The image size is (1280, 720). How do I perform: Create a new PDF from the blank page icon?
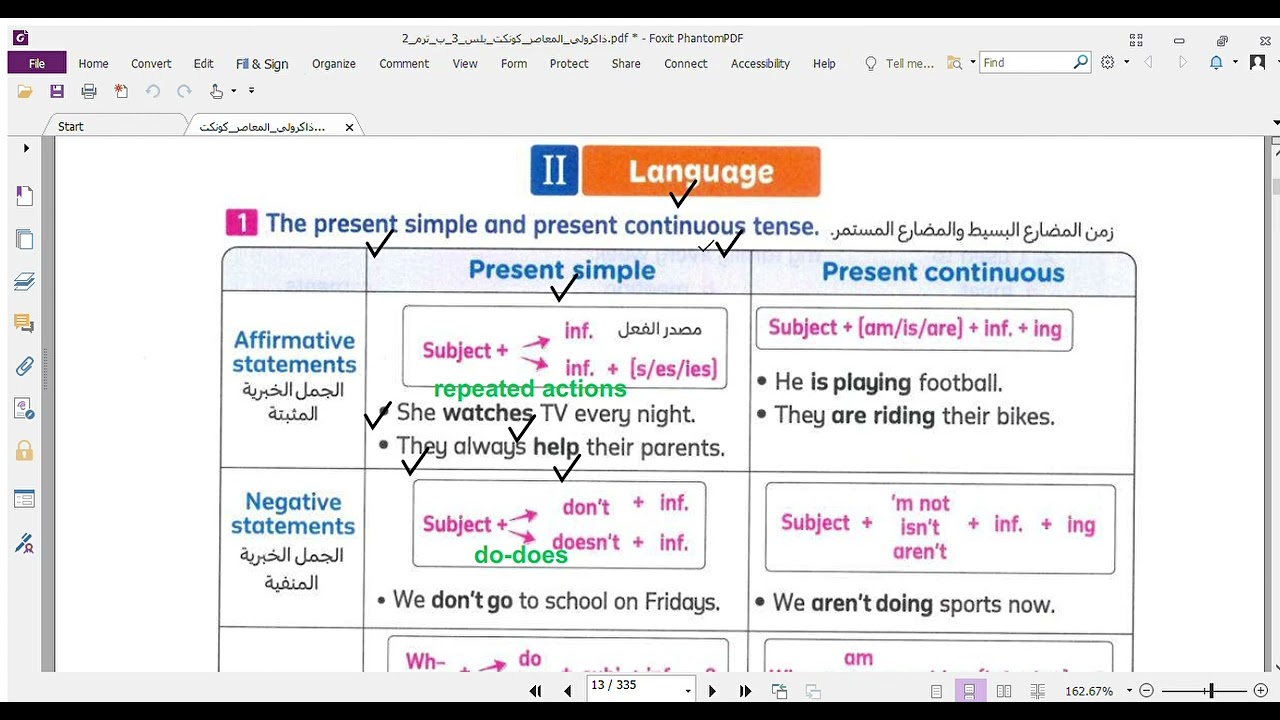click(x=121, y=91)
